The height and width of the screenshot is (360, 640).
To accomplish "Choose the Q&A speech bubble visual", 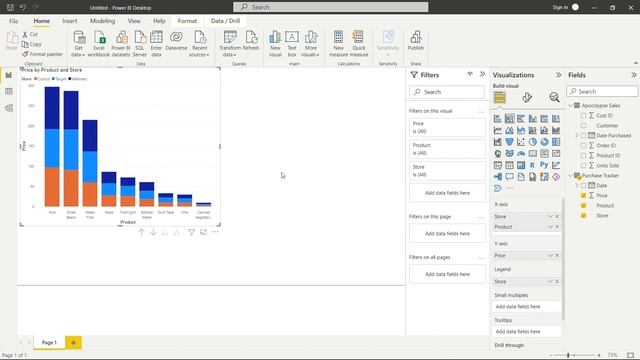I will [509, 177].
